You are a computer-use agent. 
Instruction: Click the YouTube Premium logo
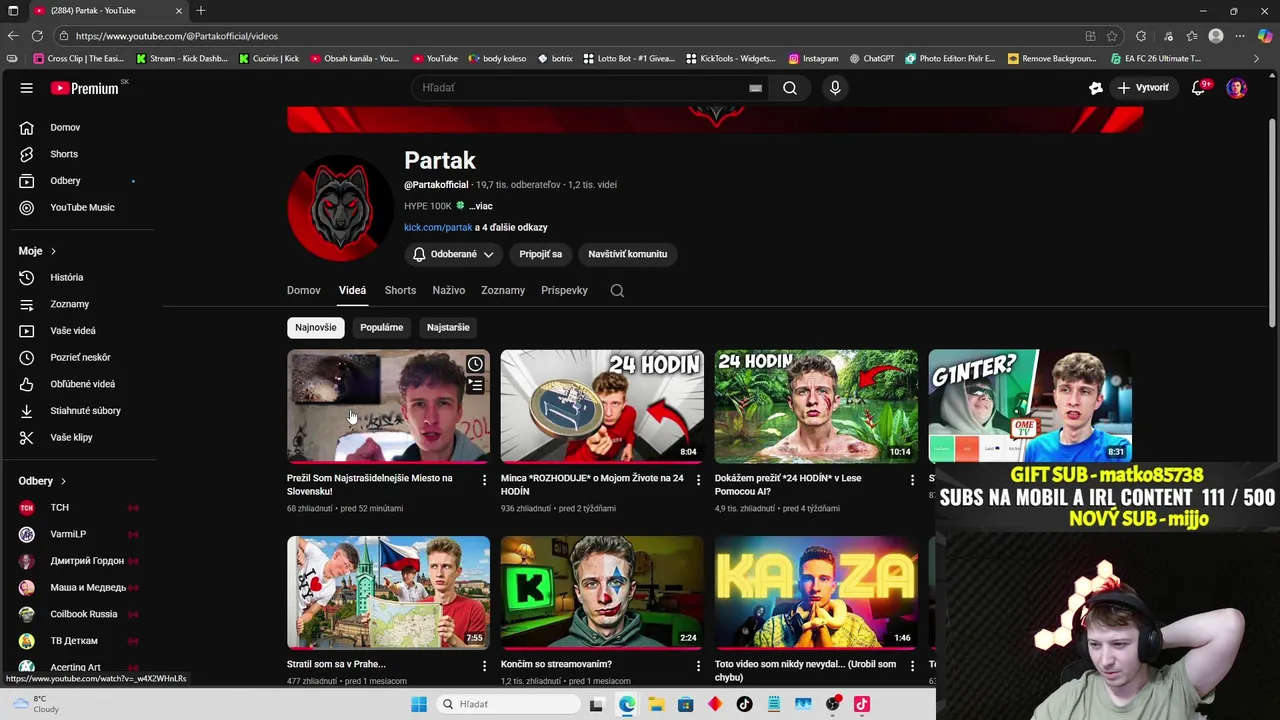tap(84, 88)
